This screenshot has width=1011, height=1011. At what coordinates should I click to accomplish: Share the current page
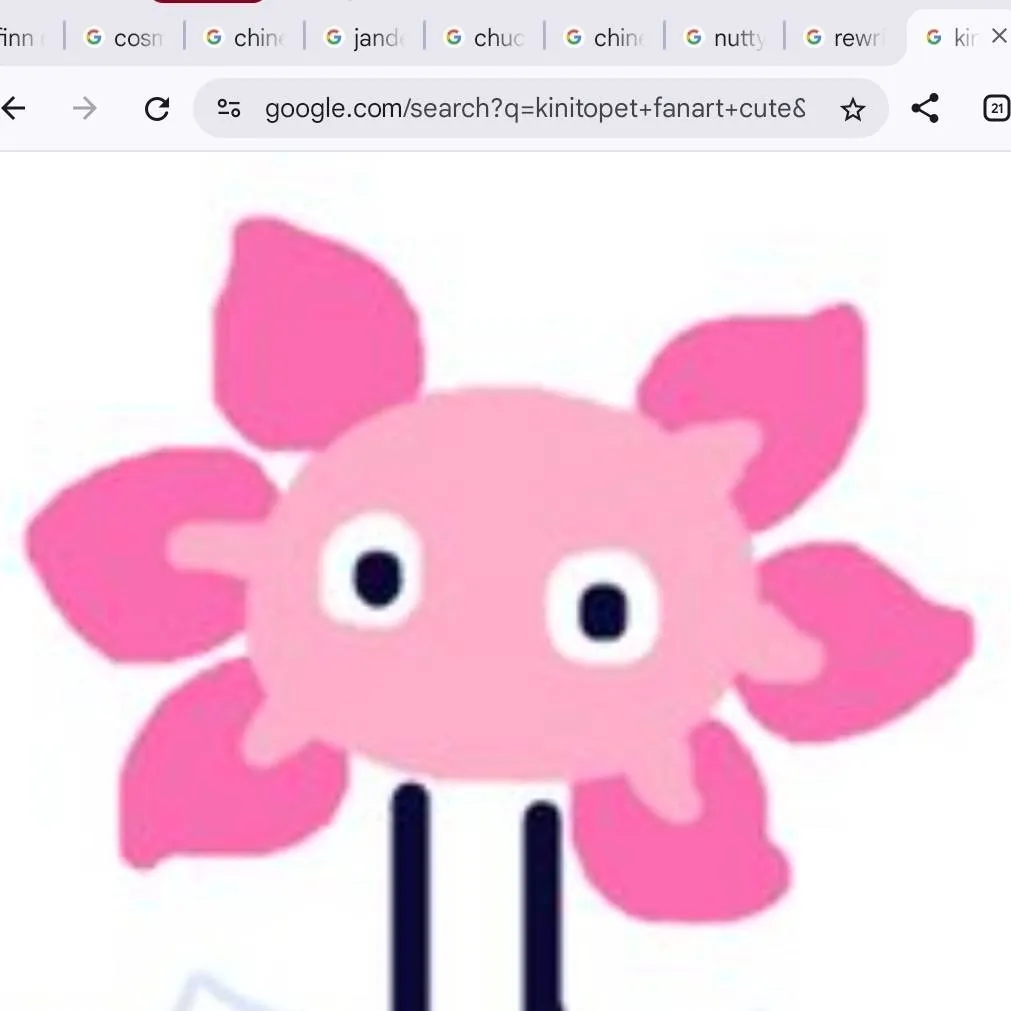point(925,108)
